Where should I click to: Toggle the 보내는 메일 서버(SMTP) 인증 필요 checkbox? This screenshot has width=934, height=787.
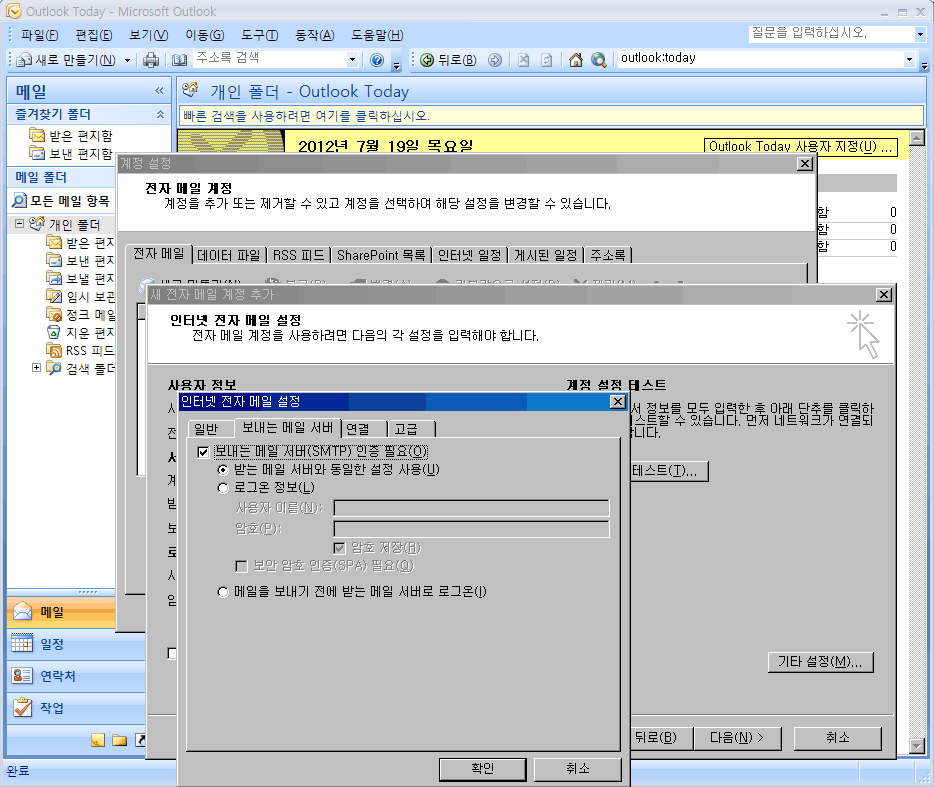(x=203, y=452)
